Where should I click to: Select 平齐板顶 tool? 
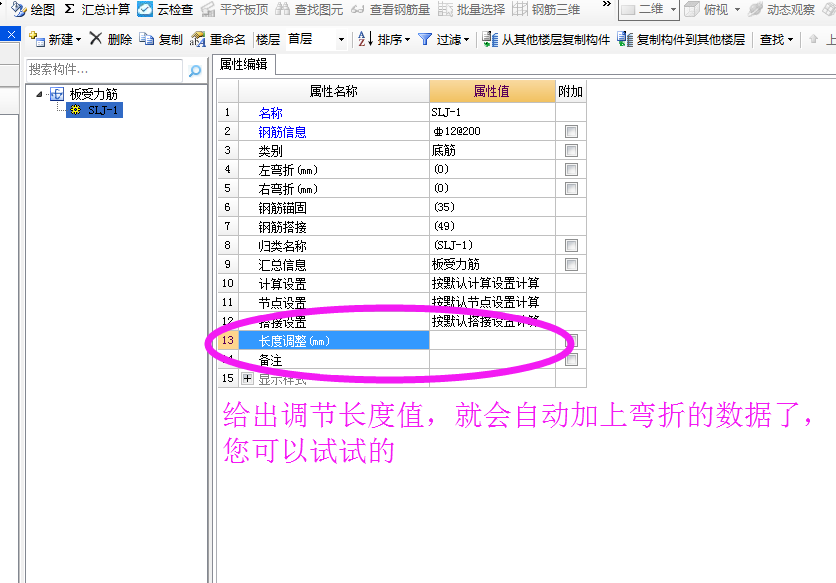tap(234, 9)
